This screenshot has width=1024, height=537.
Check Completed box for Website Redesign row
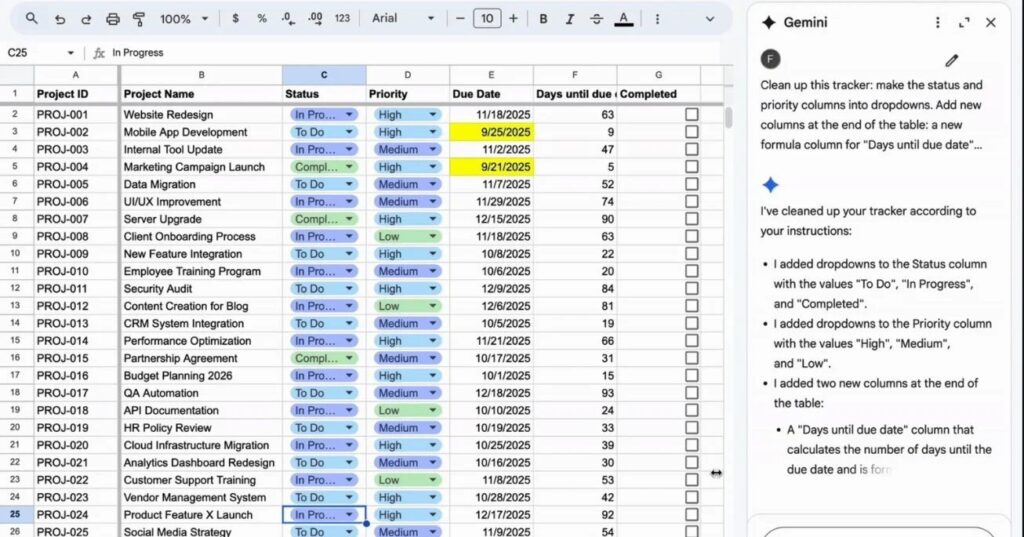pos(691,115)
